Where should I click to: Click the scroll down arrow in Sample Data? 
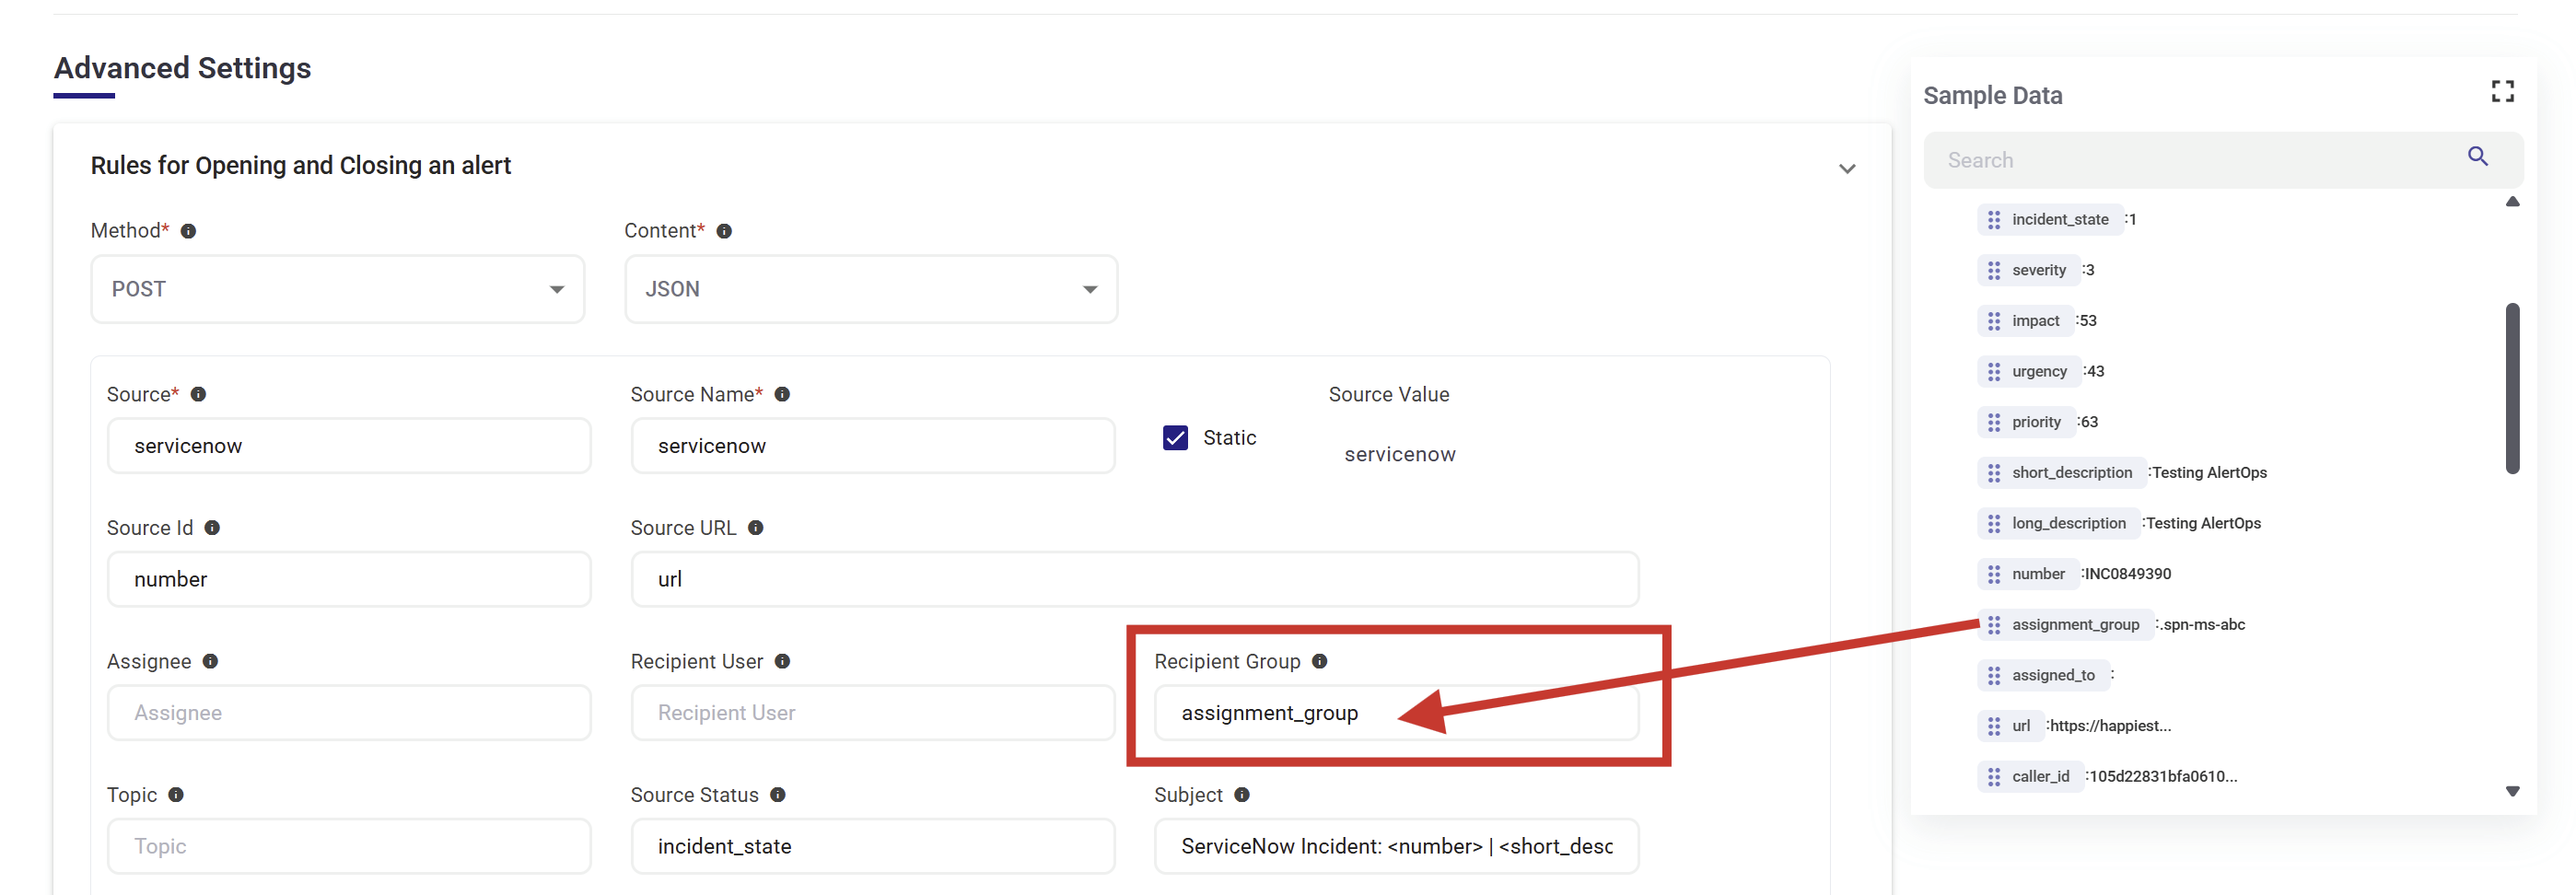(2511, 791)
